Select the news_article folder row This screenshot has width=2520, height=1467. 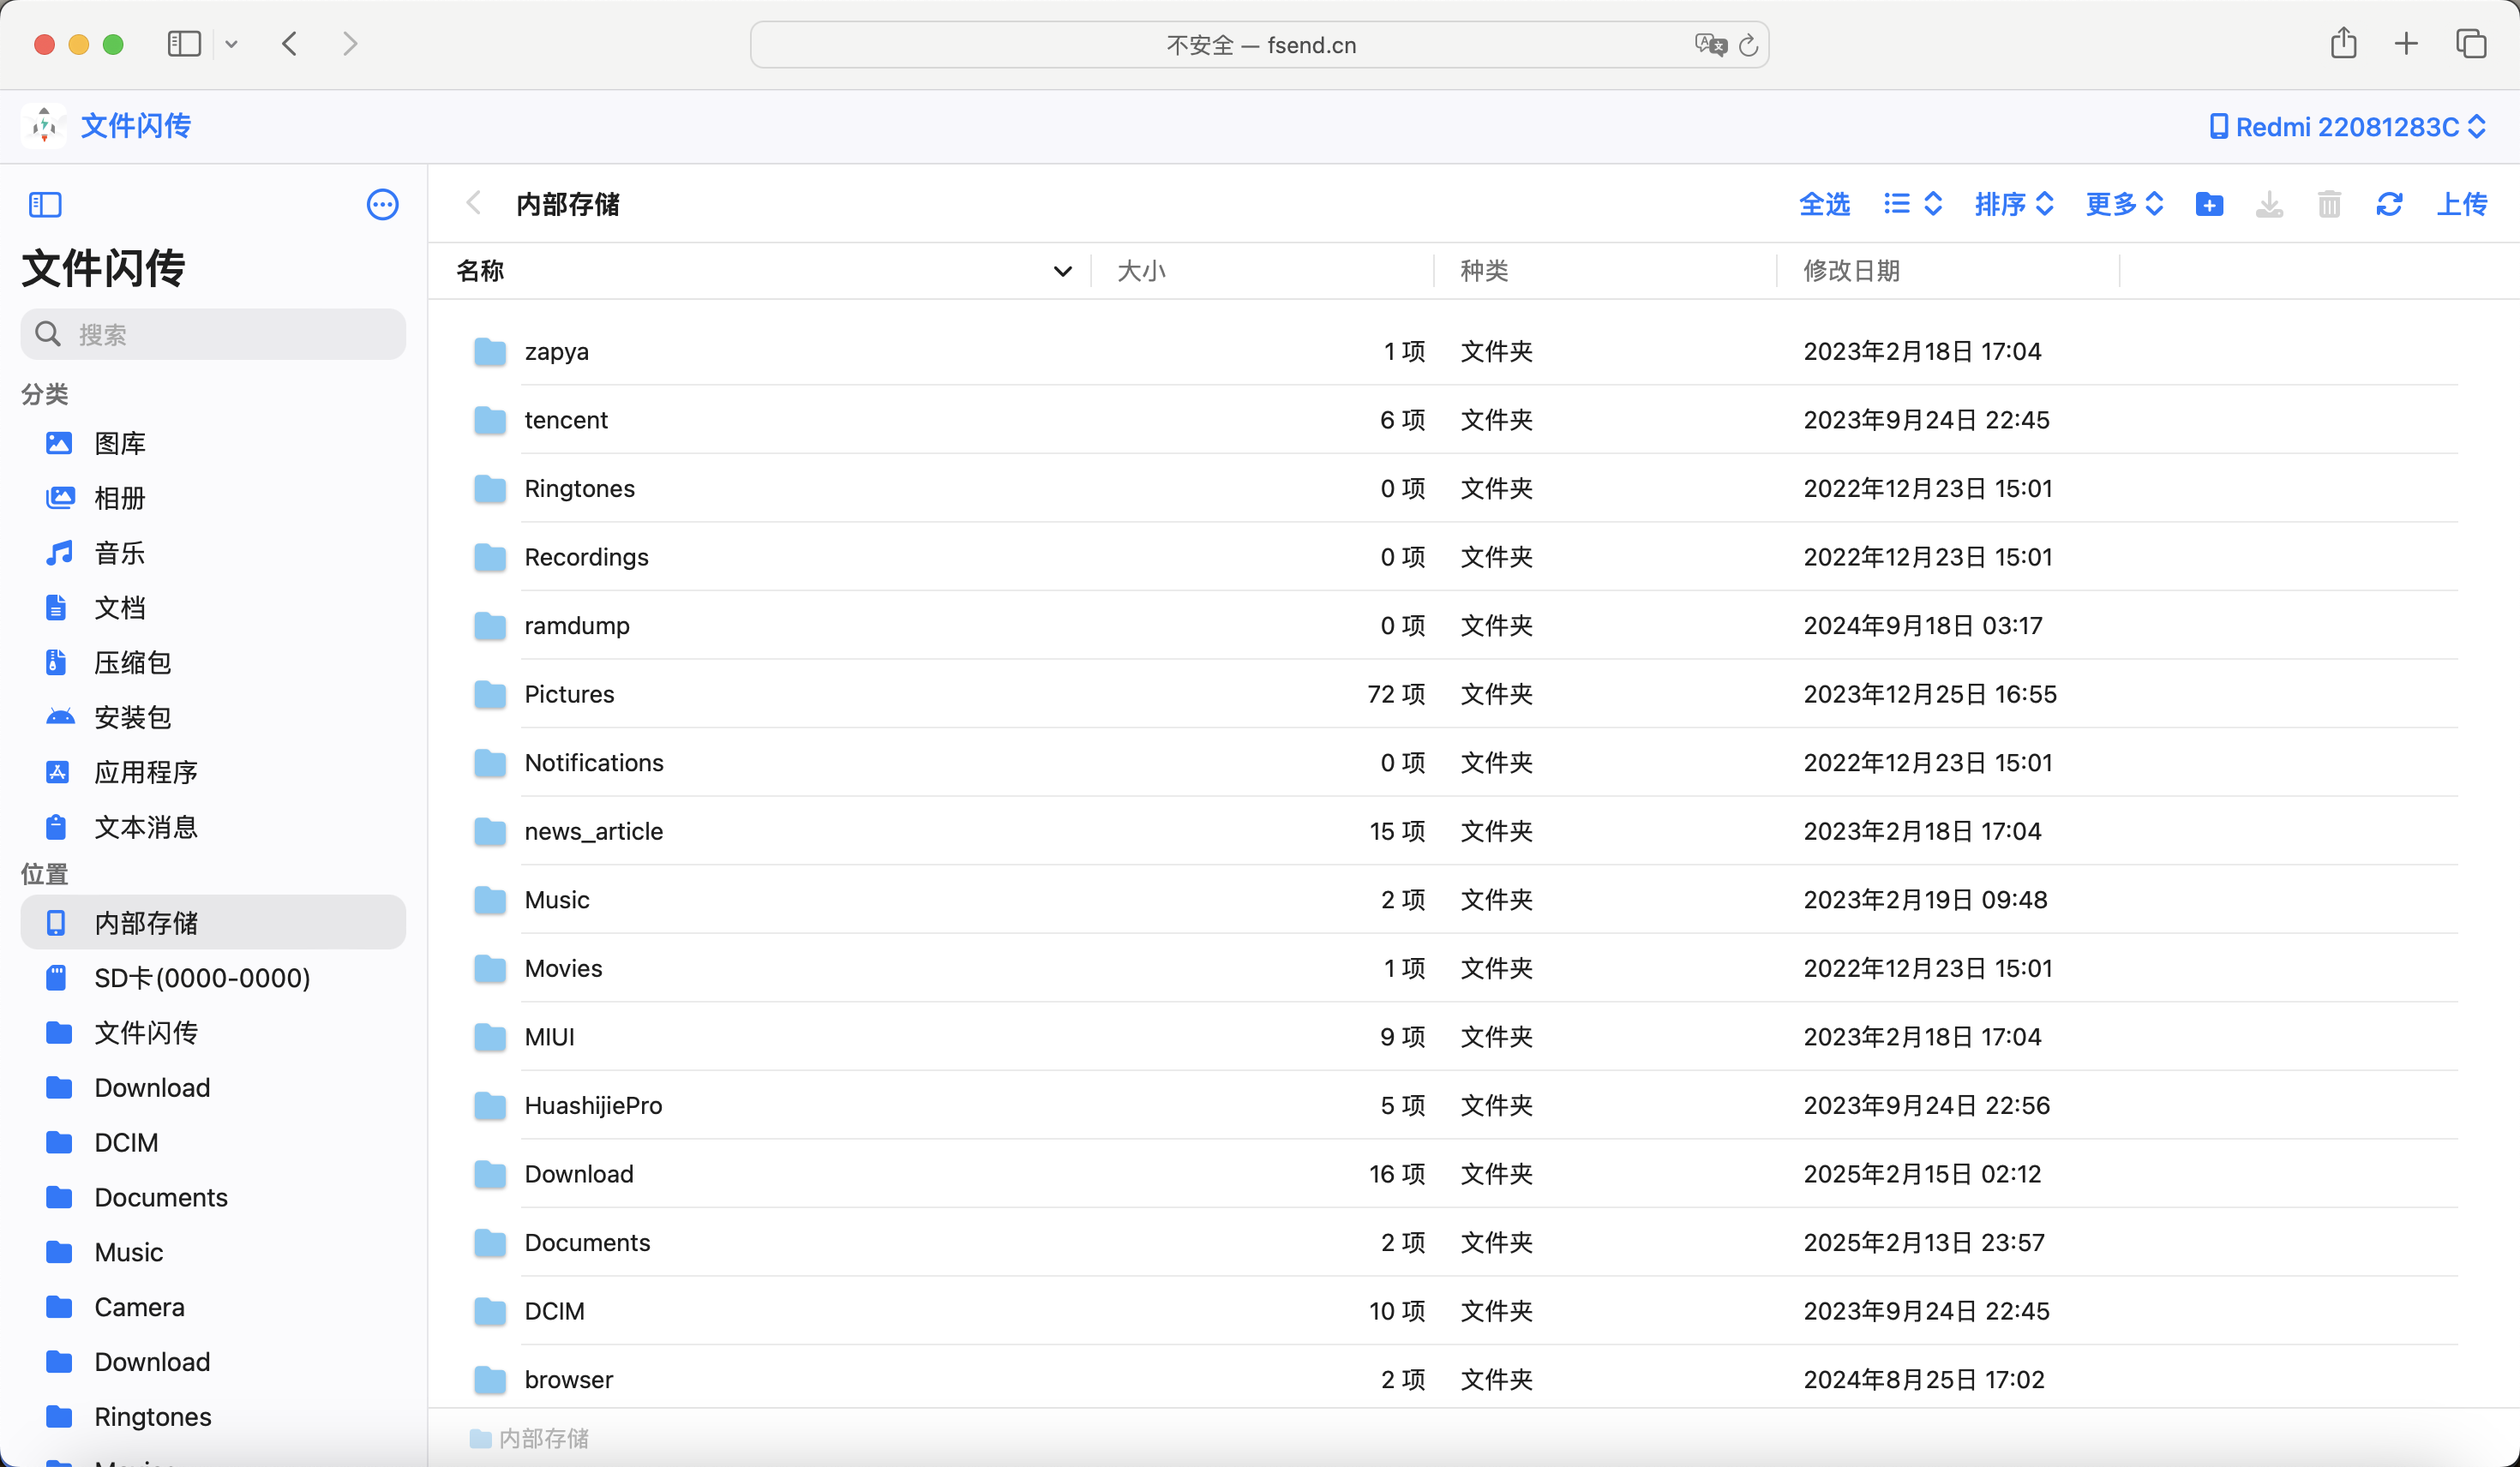pyautogui.click(x=1465, y=831)
